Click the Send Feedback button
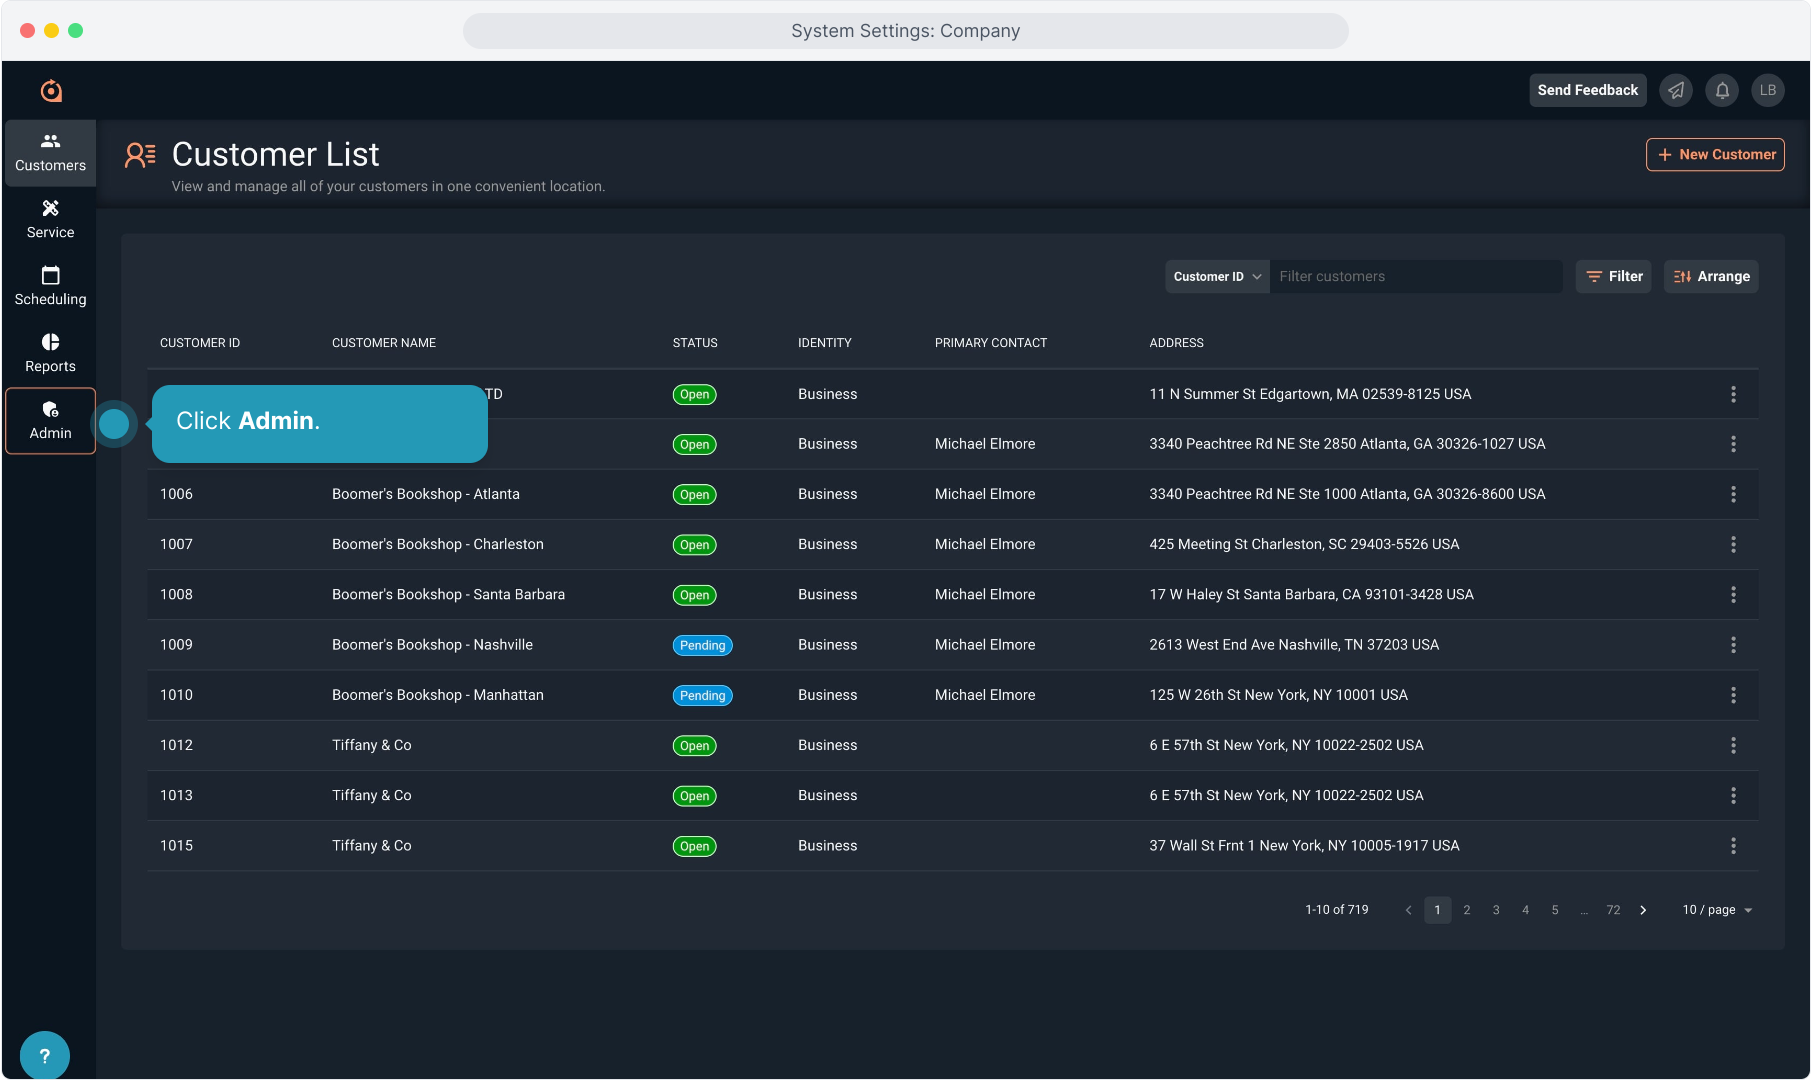 [1587, 90]
